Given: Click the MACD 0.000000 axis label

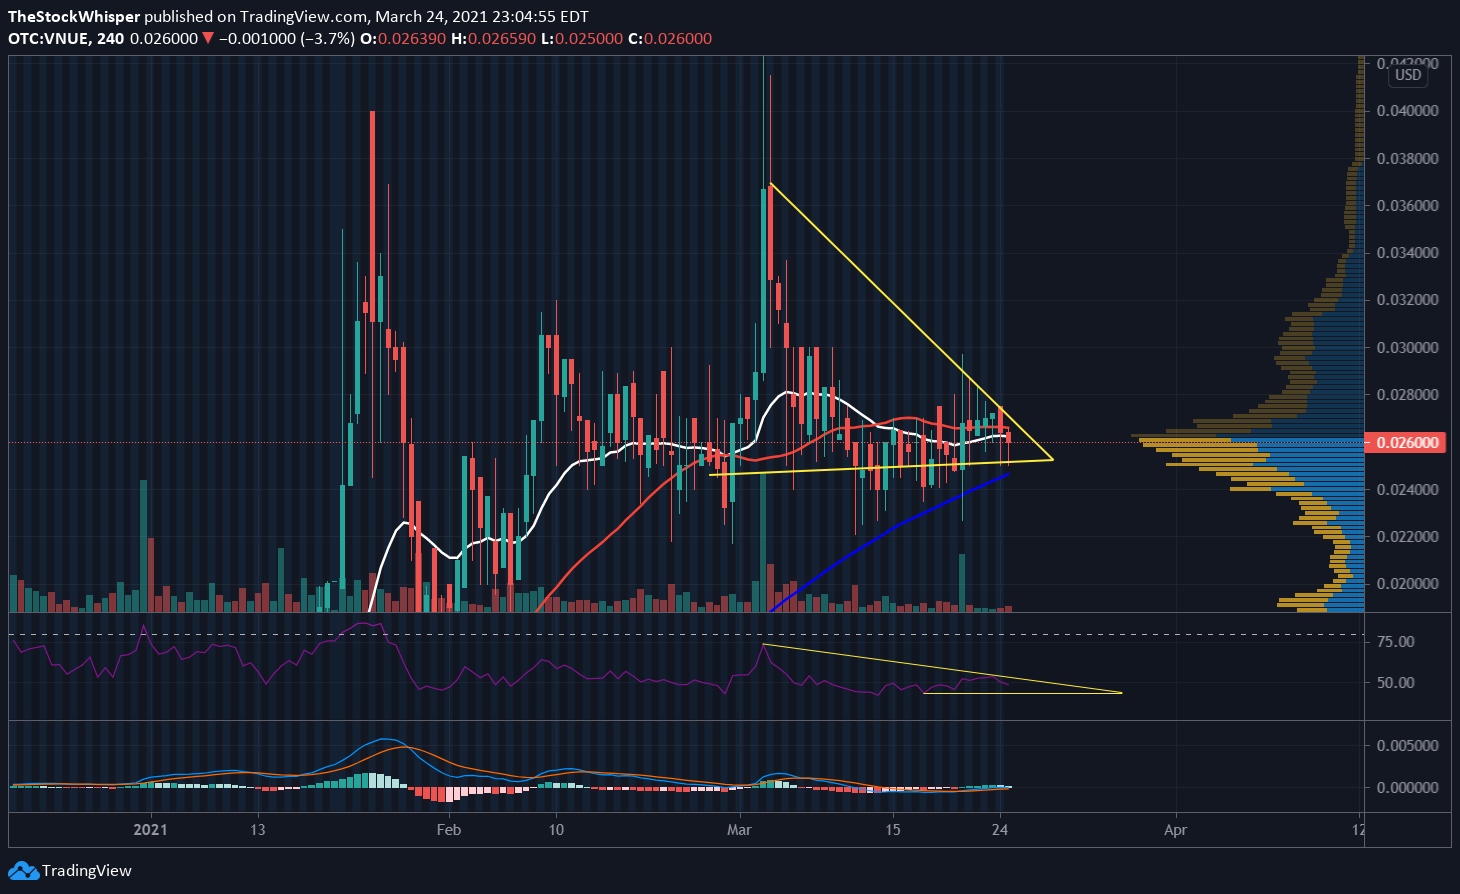Looking at the screenshot, I should 1408,787.
